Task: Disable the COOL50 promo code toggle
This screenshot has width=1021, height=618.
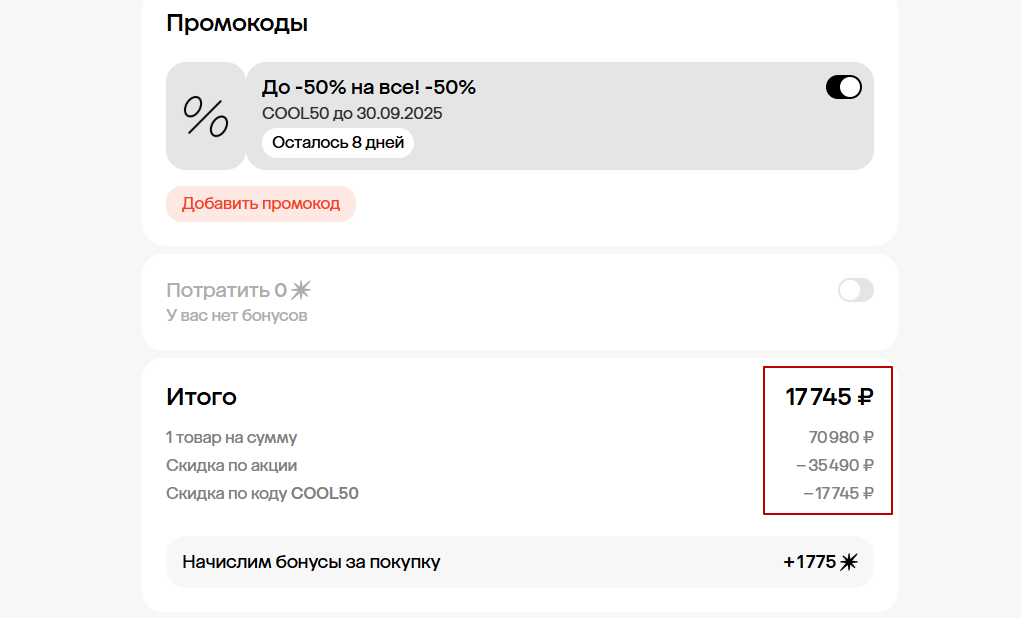Action: click(x=843, y=88)
